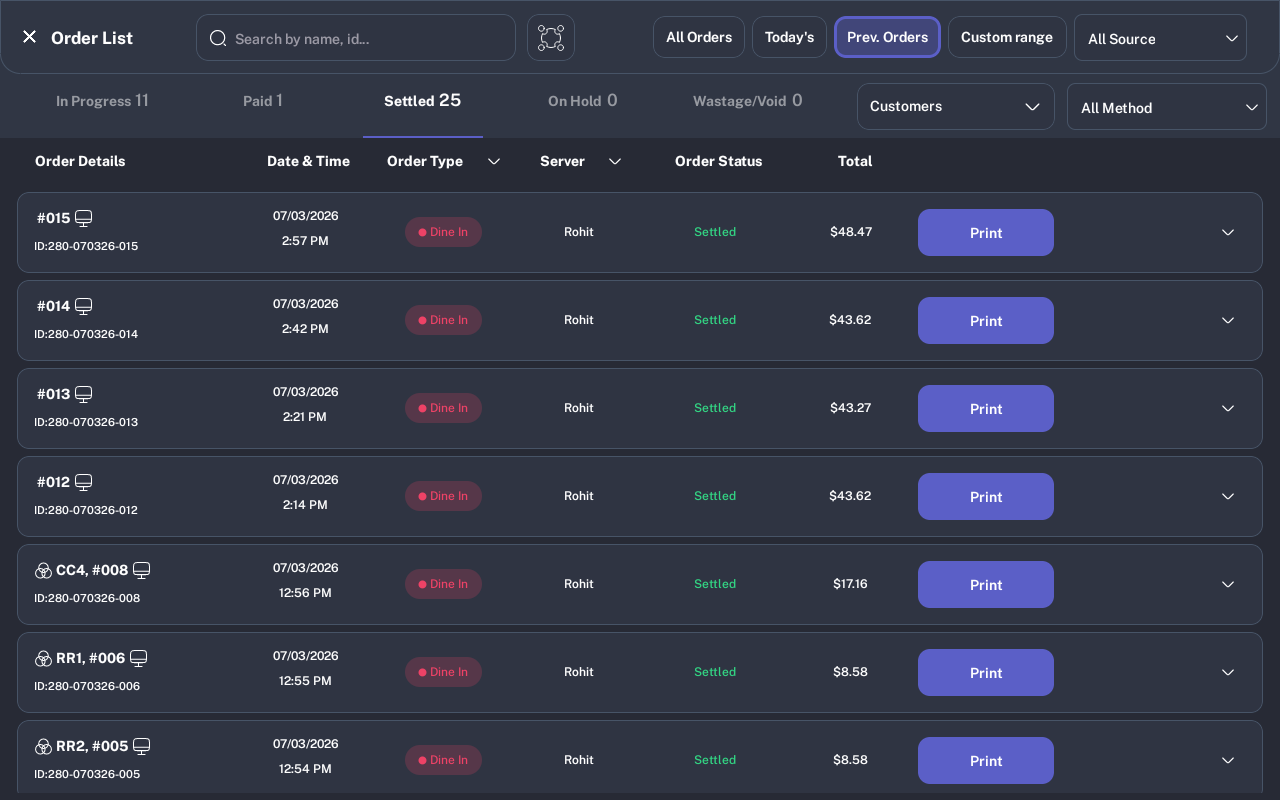Viewport: 1280px width, 800px height.
Task: Select the Today's orders filter
Action: pos(789,37)
